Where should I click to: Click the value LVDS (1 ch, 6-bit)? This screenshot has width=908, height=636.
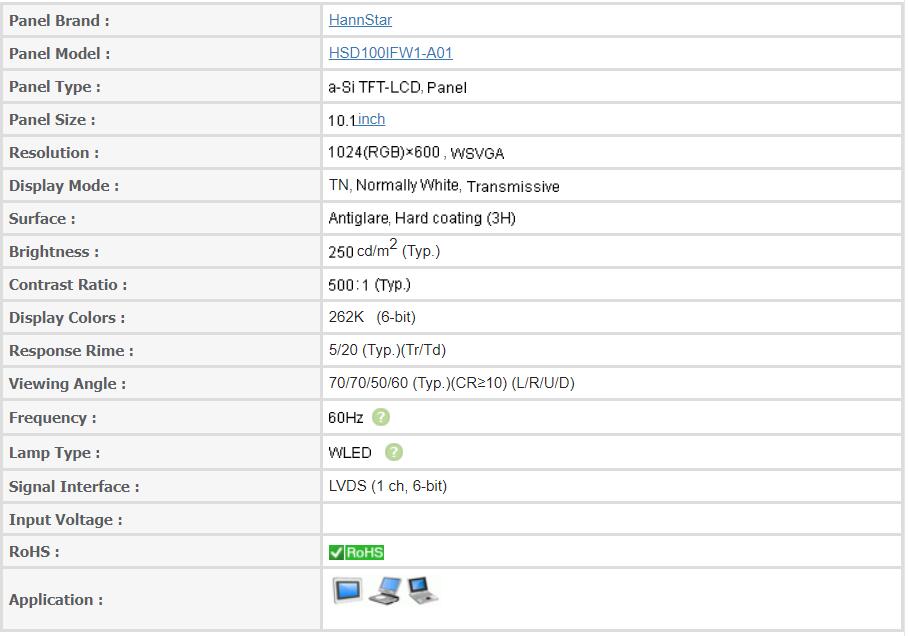pyautogui.click(x=387, y=486)
